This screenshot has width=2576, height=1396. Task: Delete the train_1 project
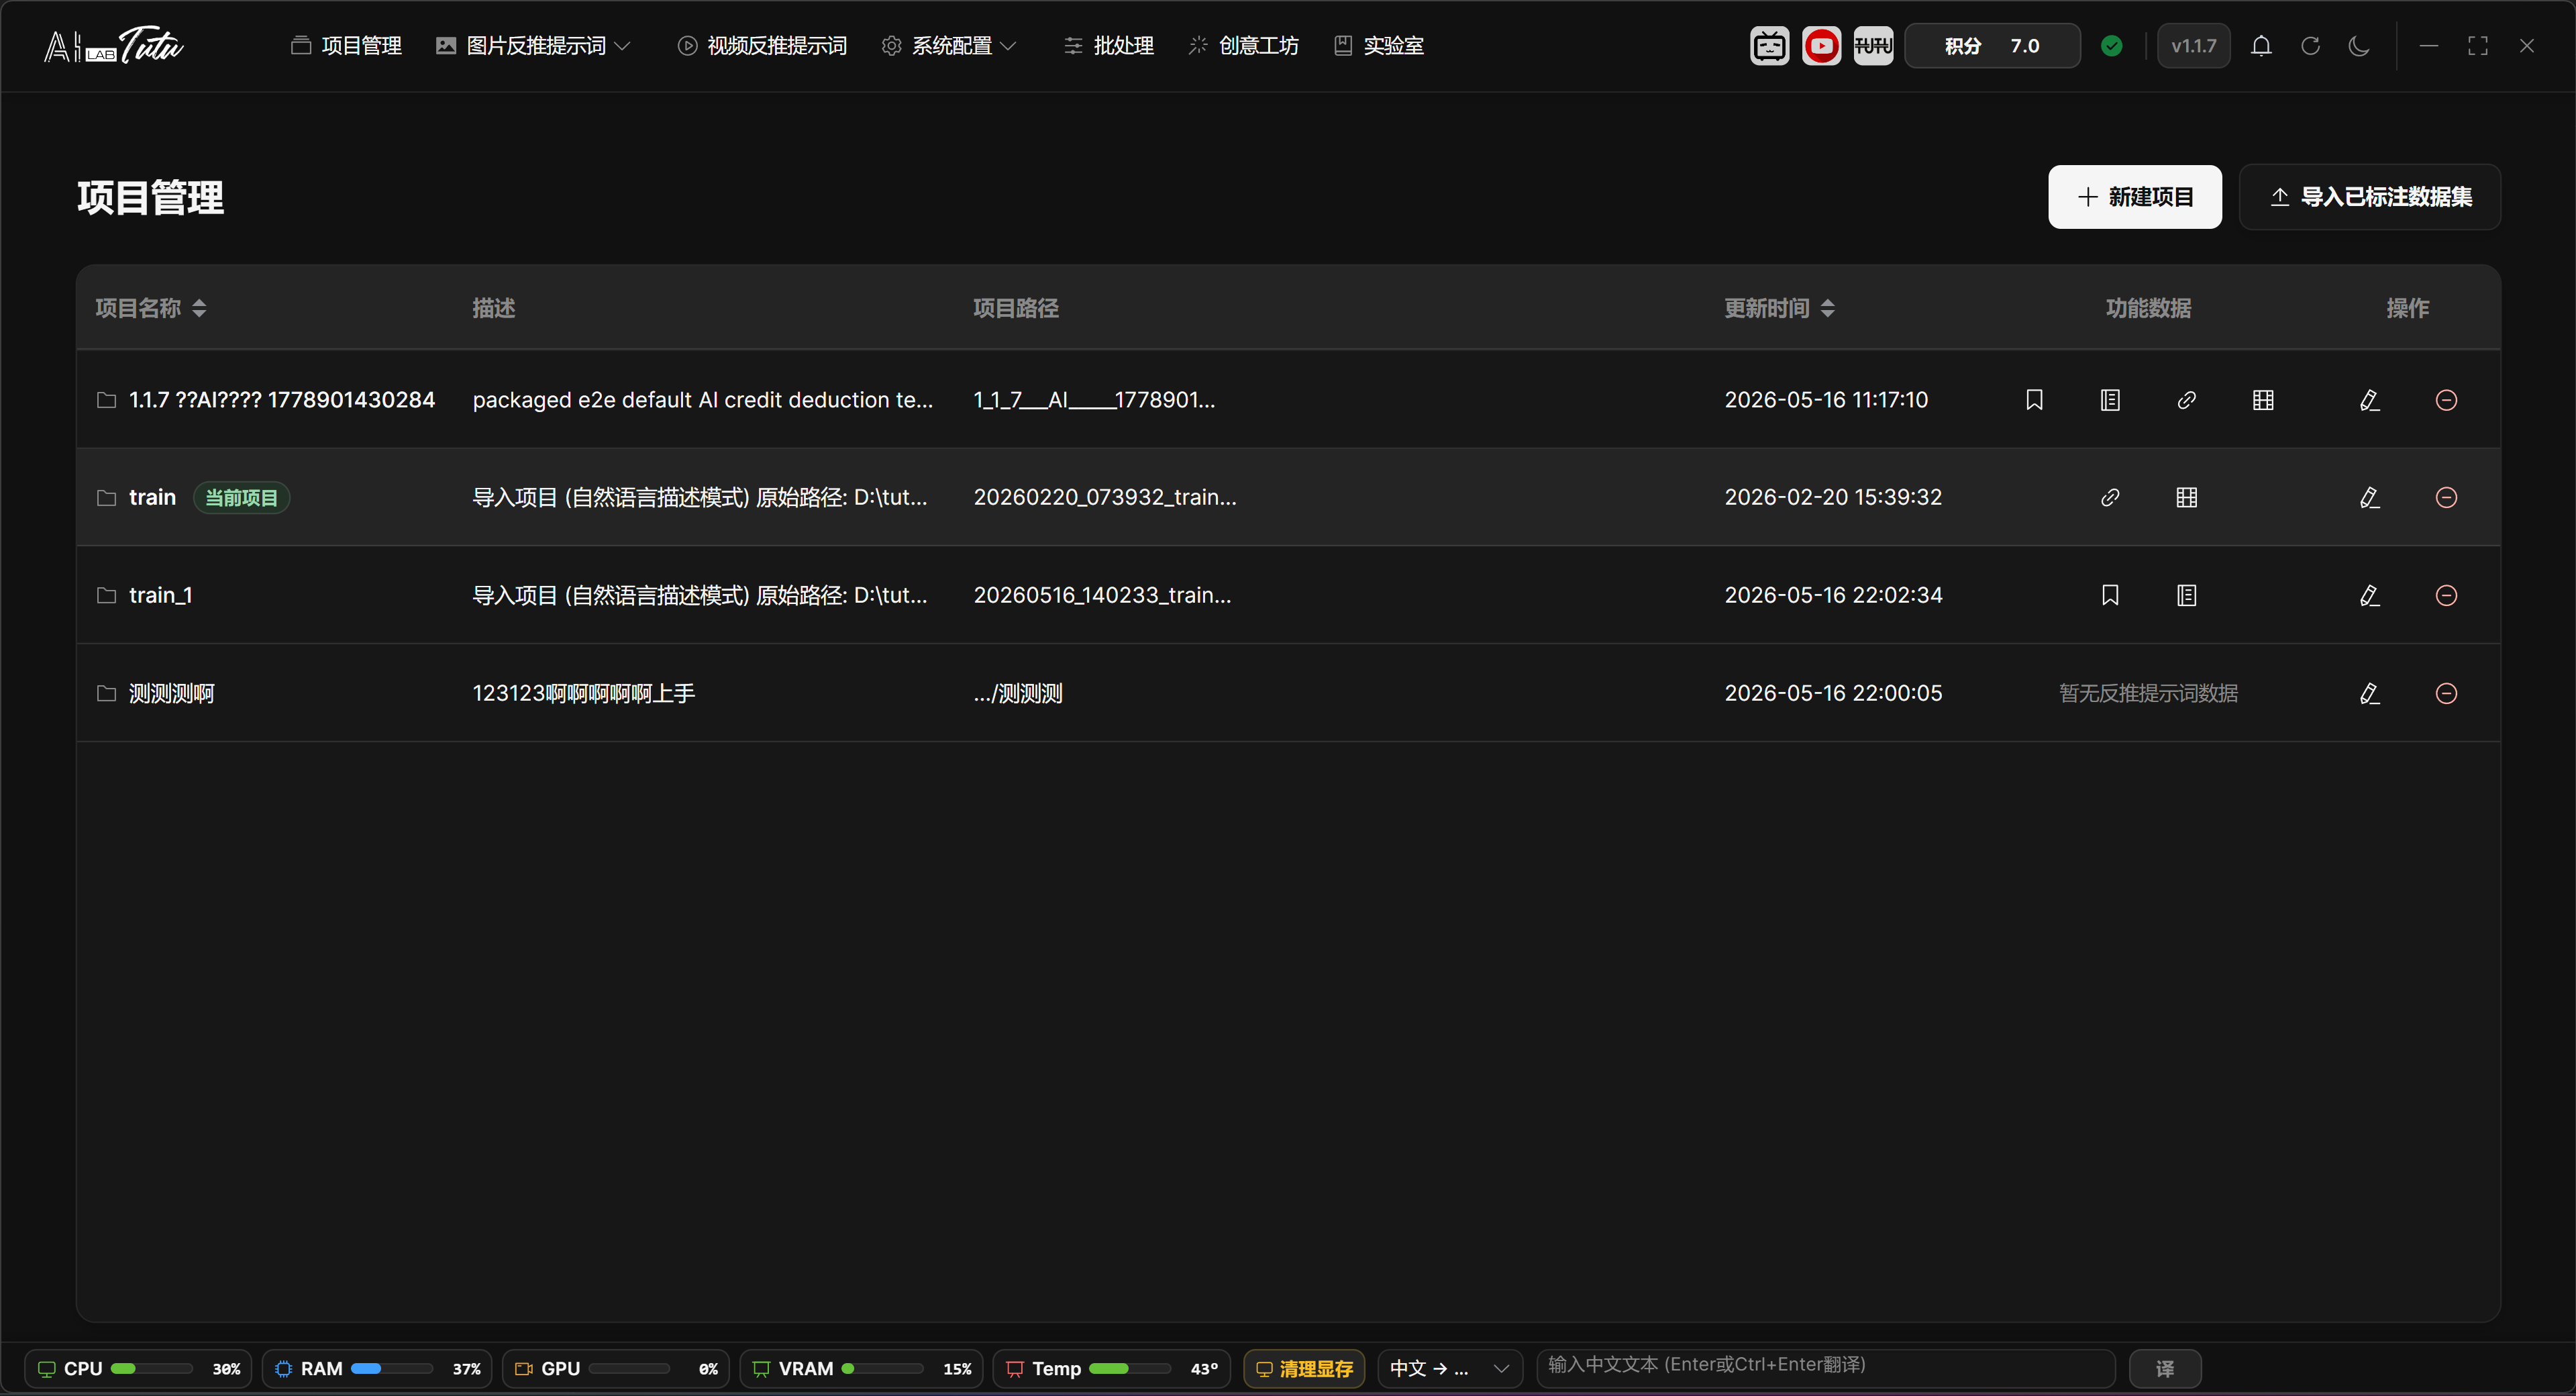tap(2446, 595)
